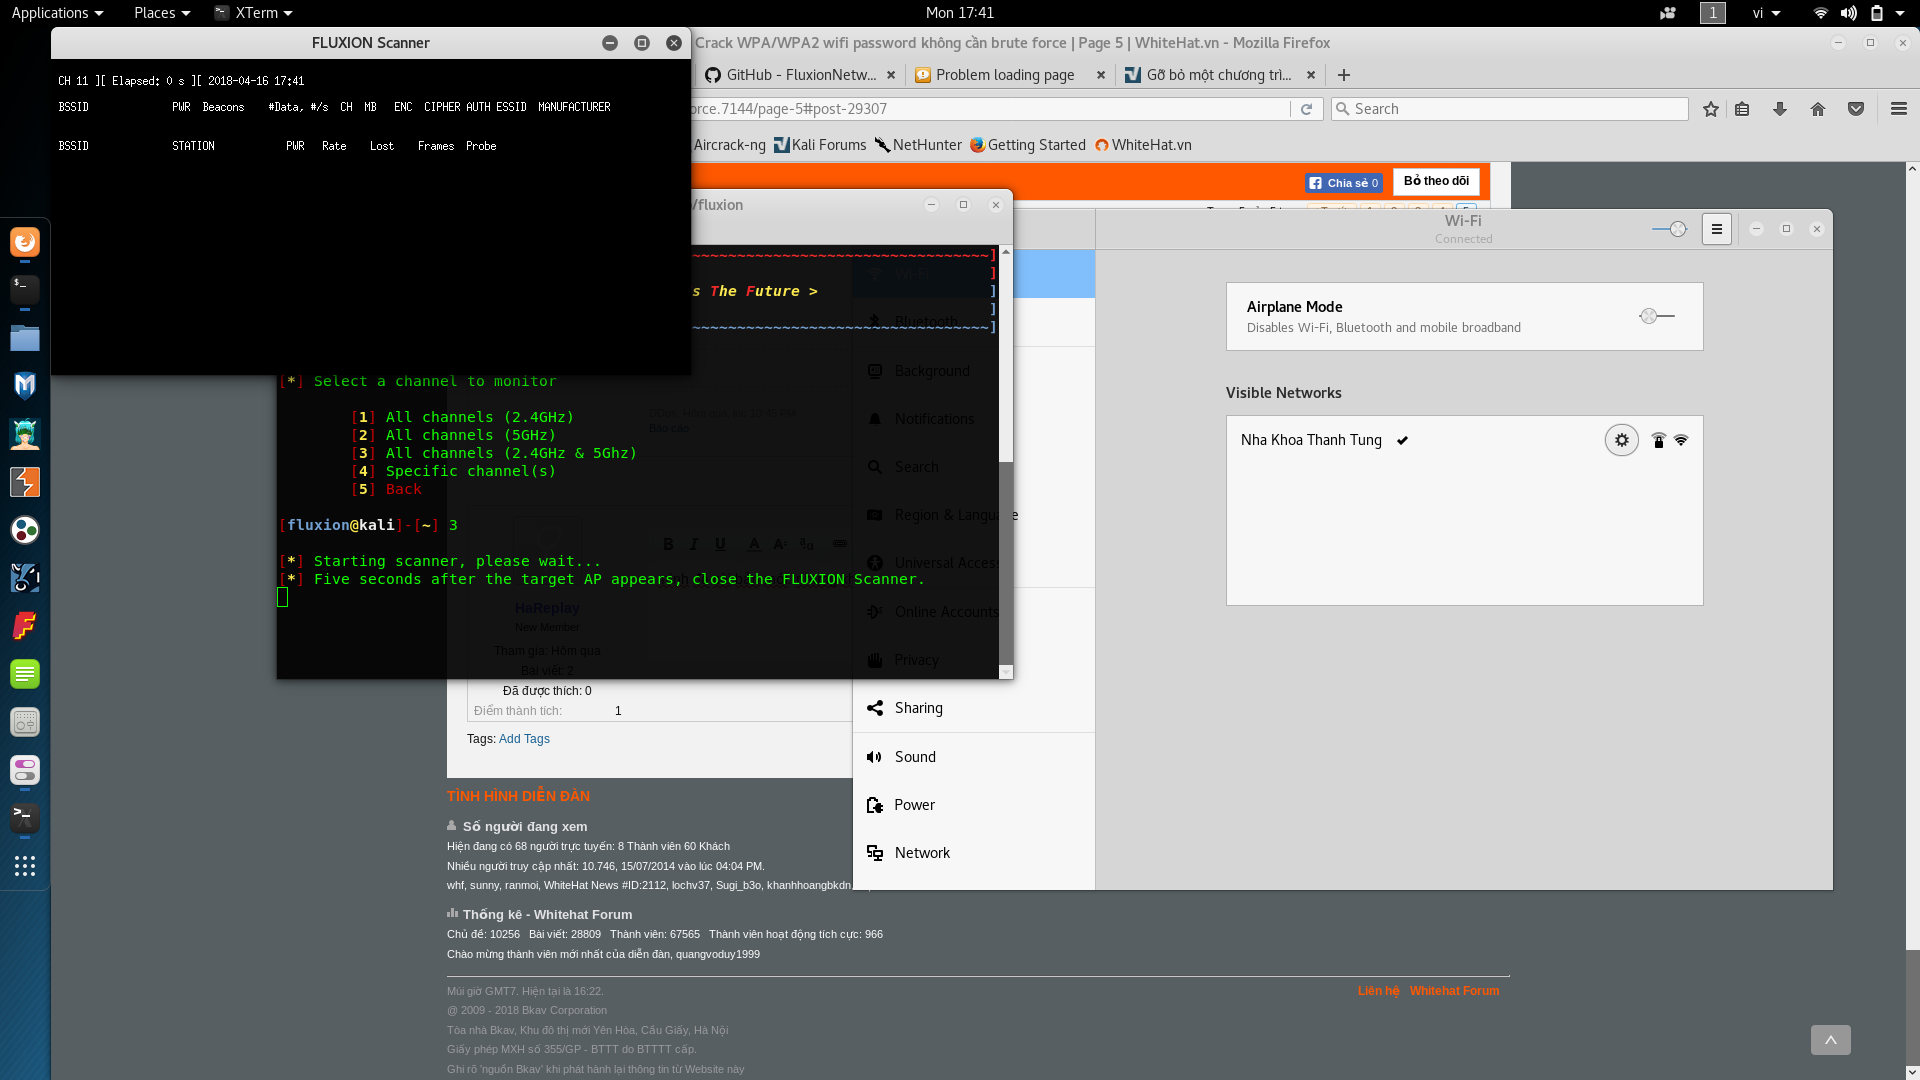This screenshot has width=1920, height=1080.
Task: Open settings gear for Nha Khoa Thanh Tung
Action: [1621, 440]
